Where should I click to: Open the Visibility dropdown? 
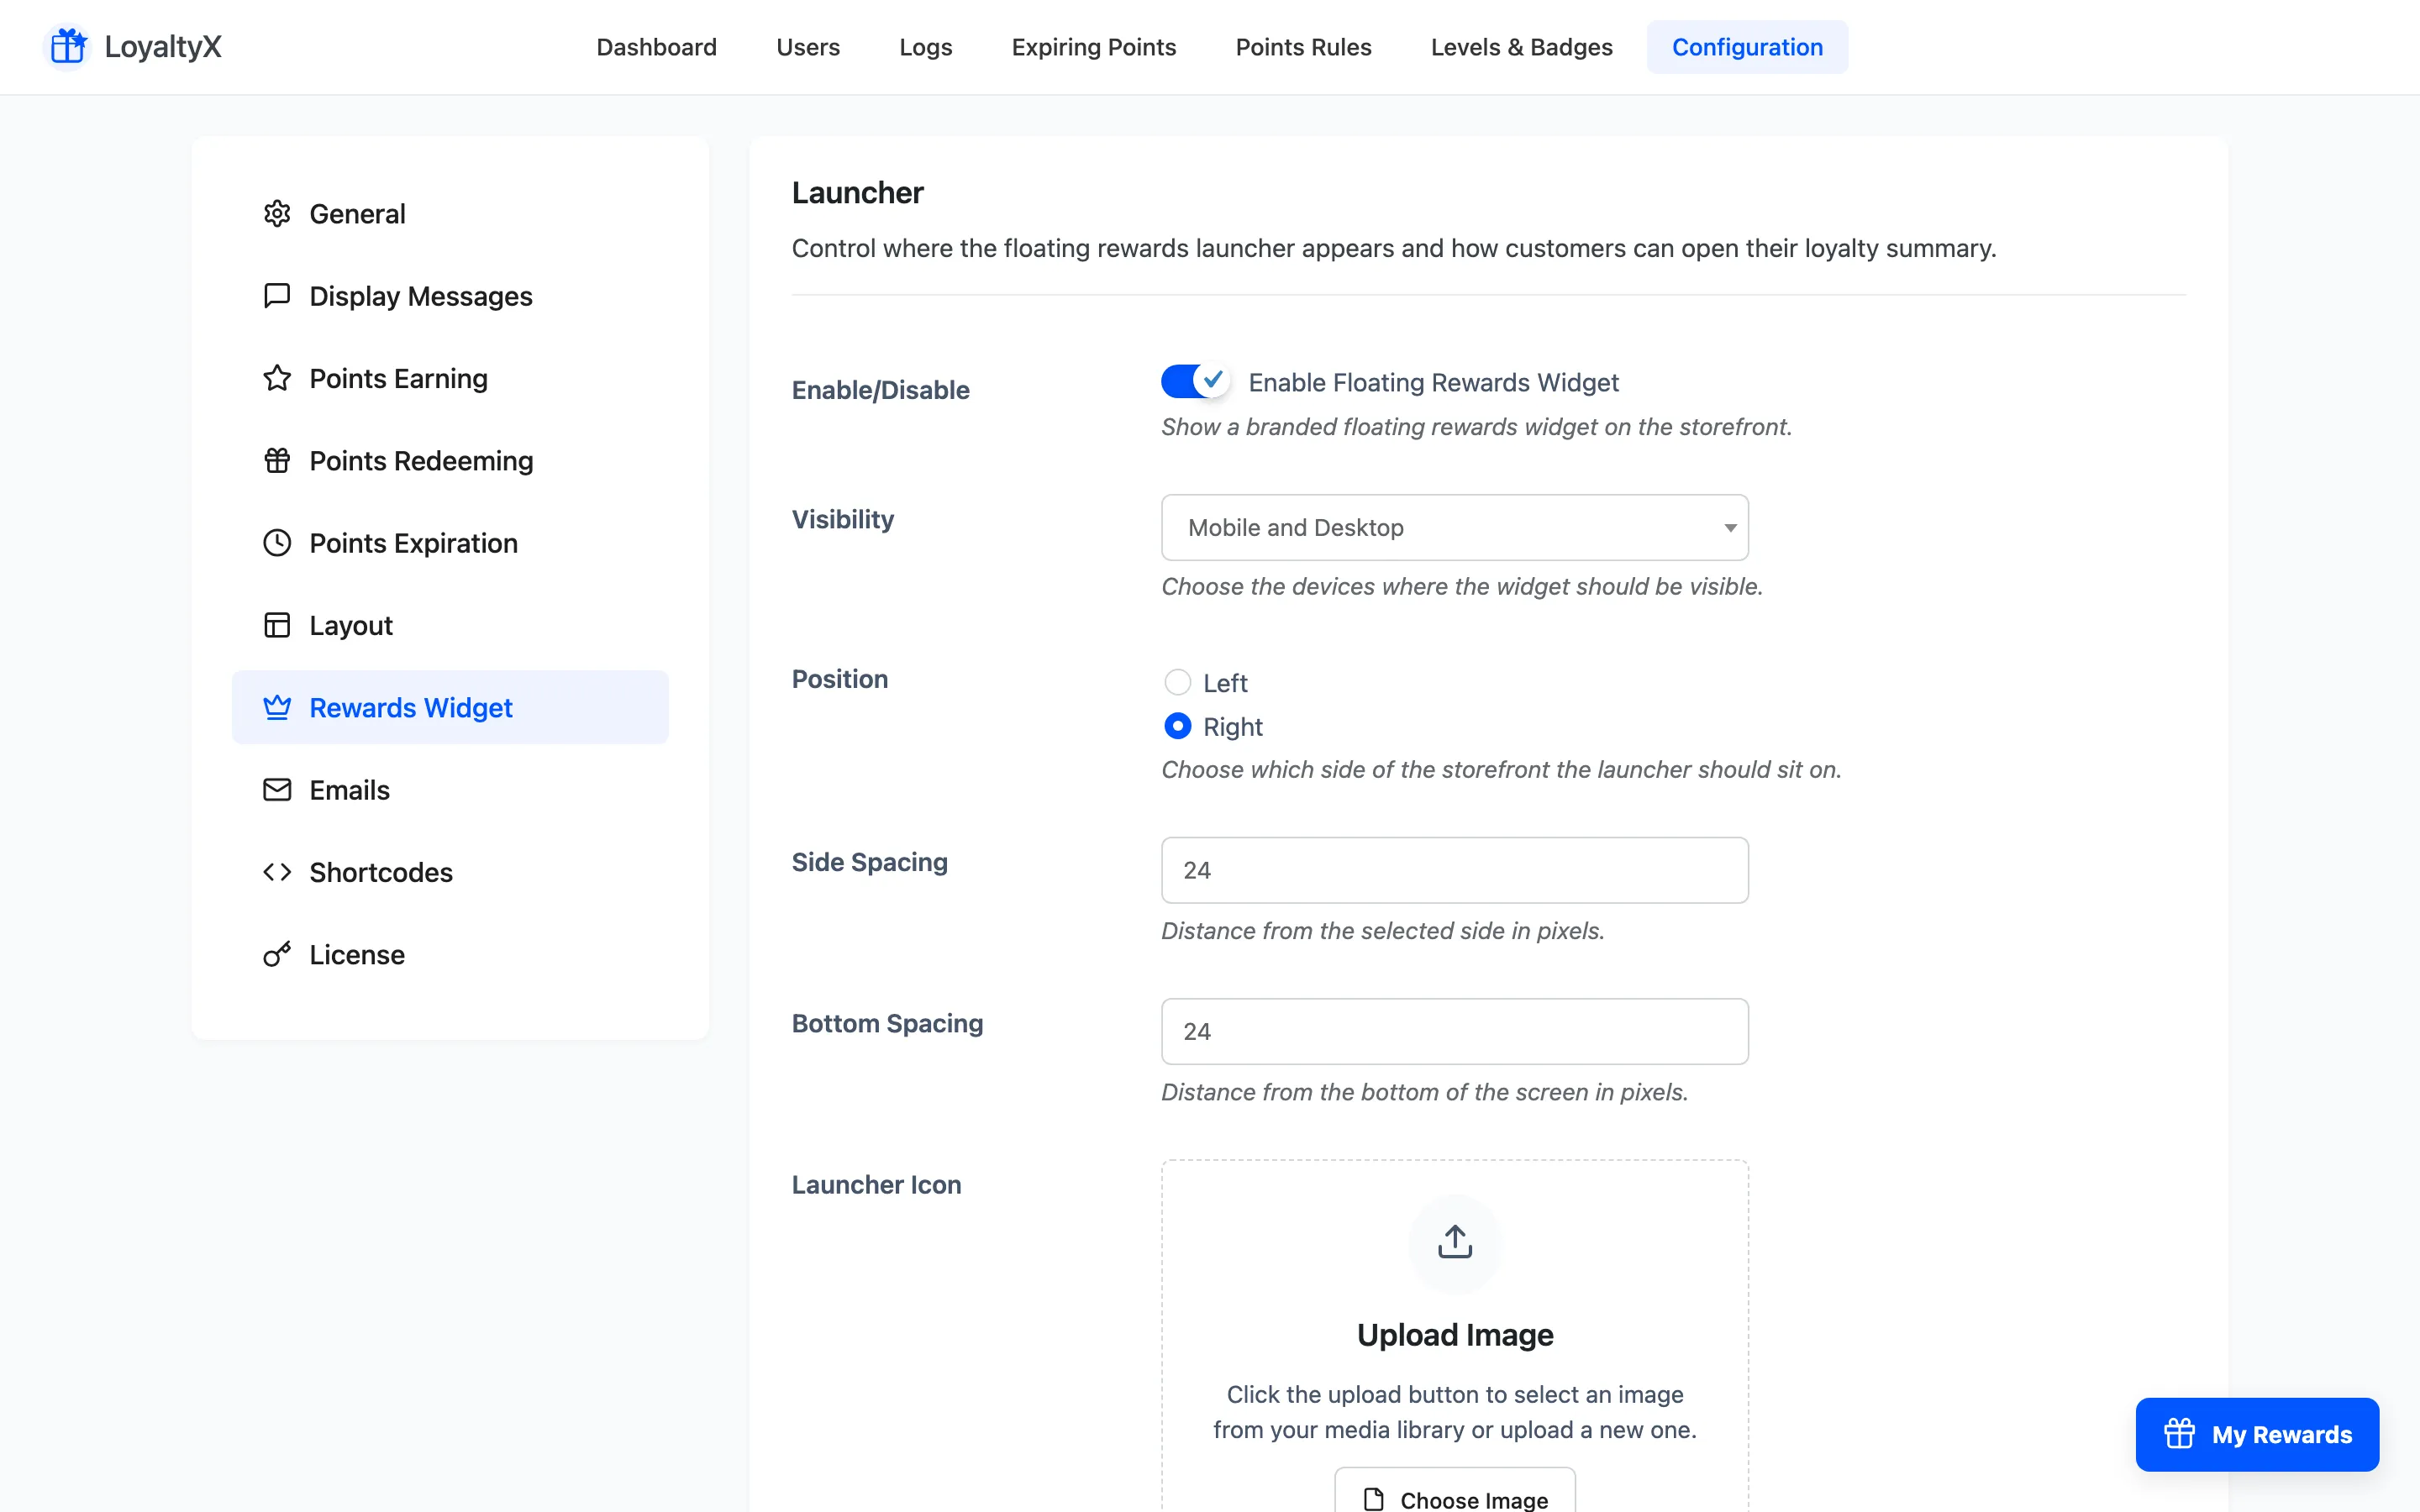tap(1455, 527)
